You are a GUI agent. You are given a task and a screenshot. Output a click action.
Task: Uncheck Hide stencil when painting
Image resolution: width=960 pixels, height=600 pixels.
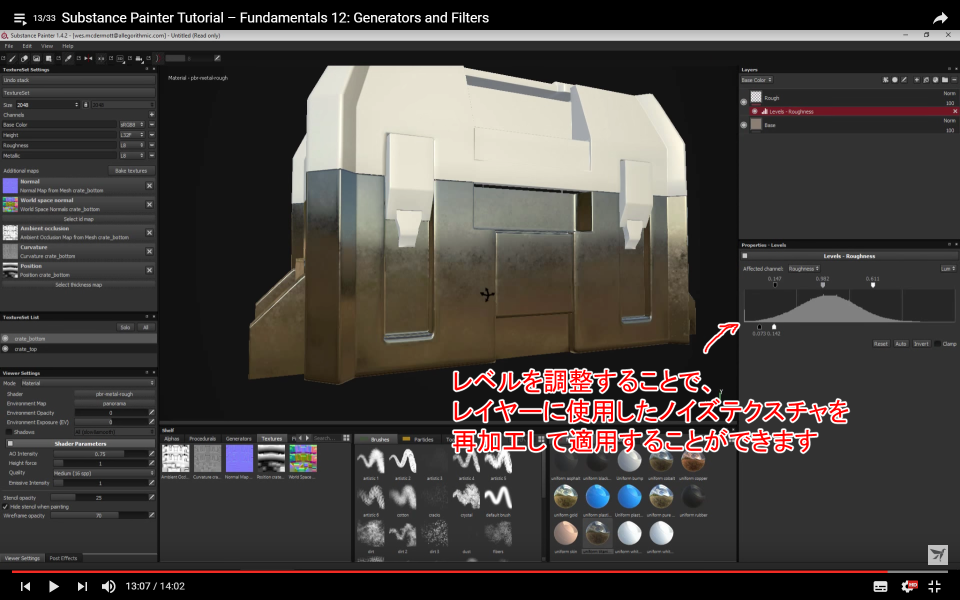(x=6, y=507)
